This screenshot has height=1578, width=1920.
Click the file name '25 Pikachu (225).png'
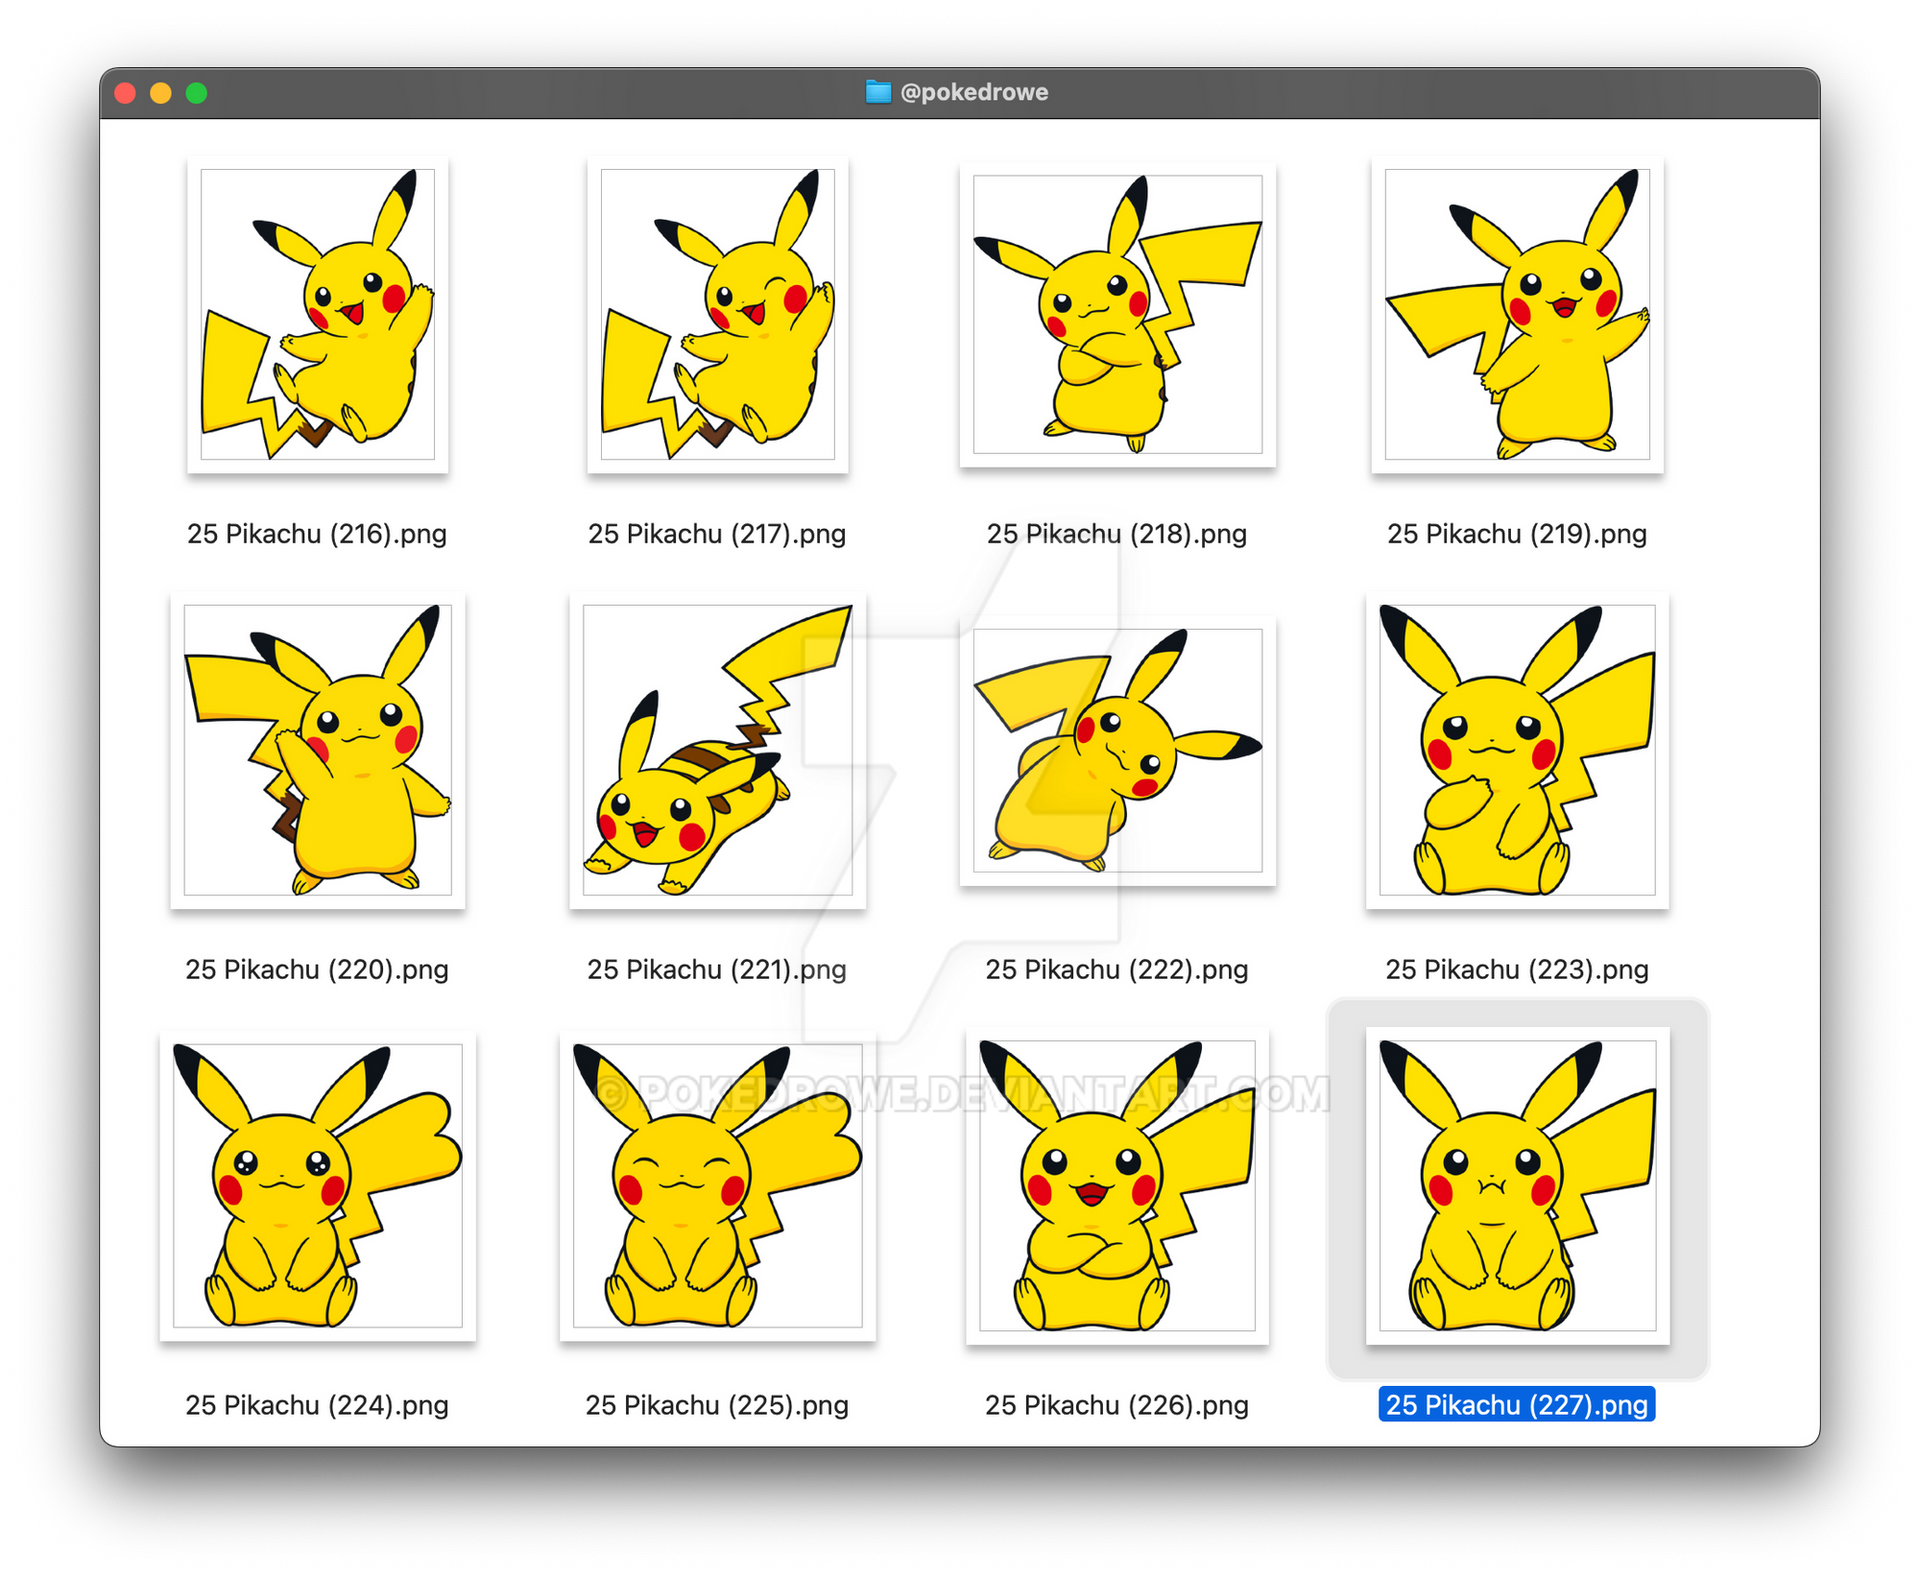(717, 1406)
